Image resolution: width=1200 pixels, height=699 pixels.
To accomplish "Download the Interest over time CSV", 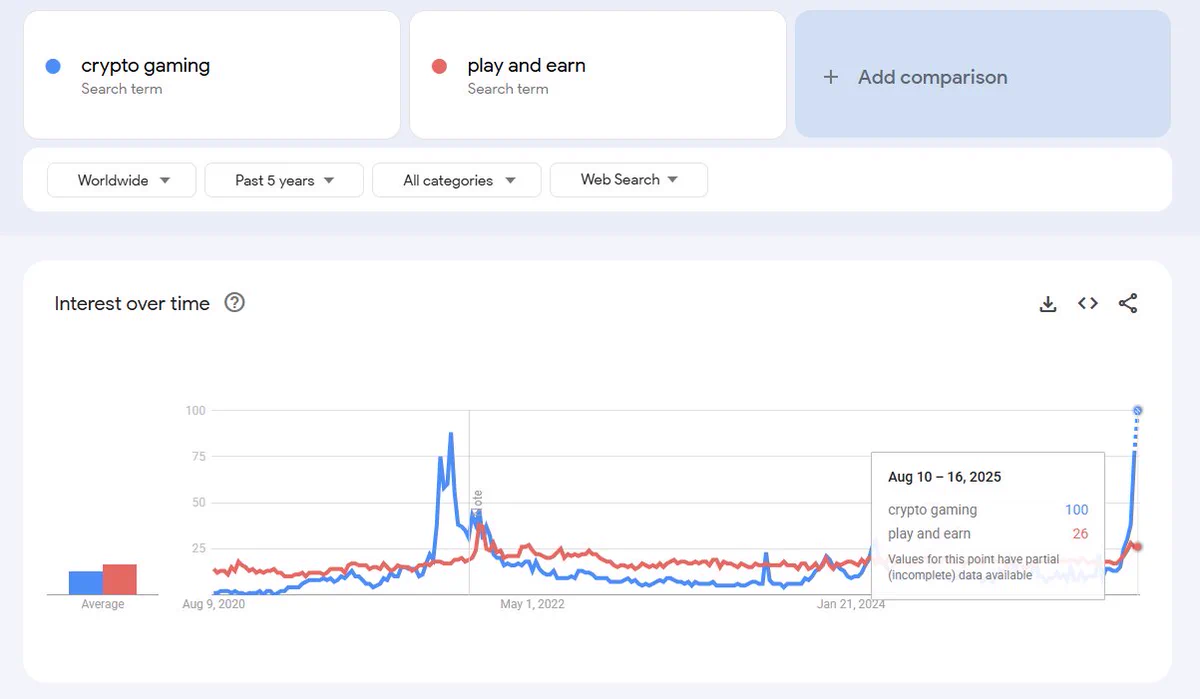I will pos(1048,304).
